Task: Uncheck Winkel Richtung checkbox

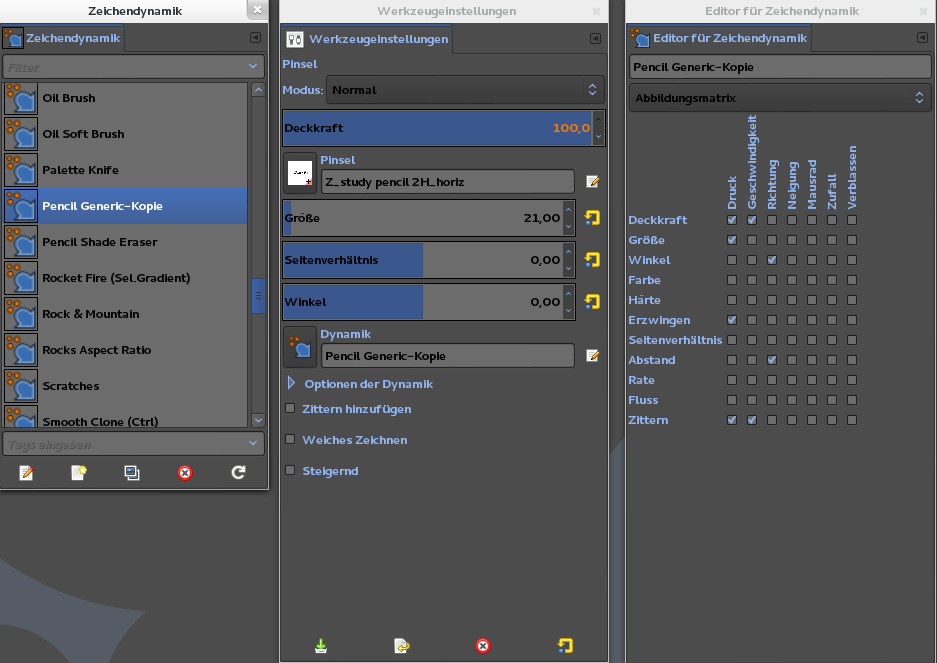Action: click(772, 260)
